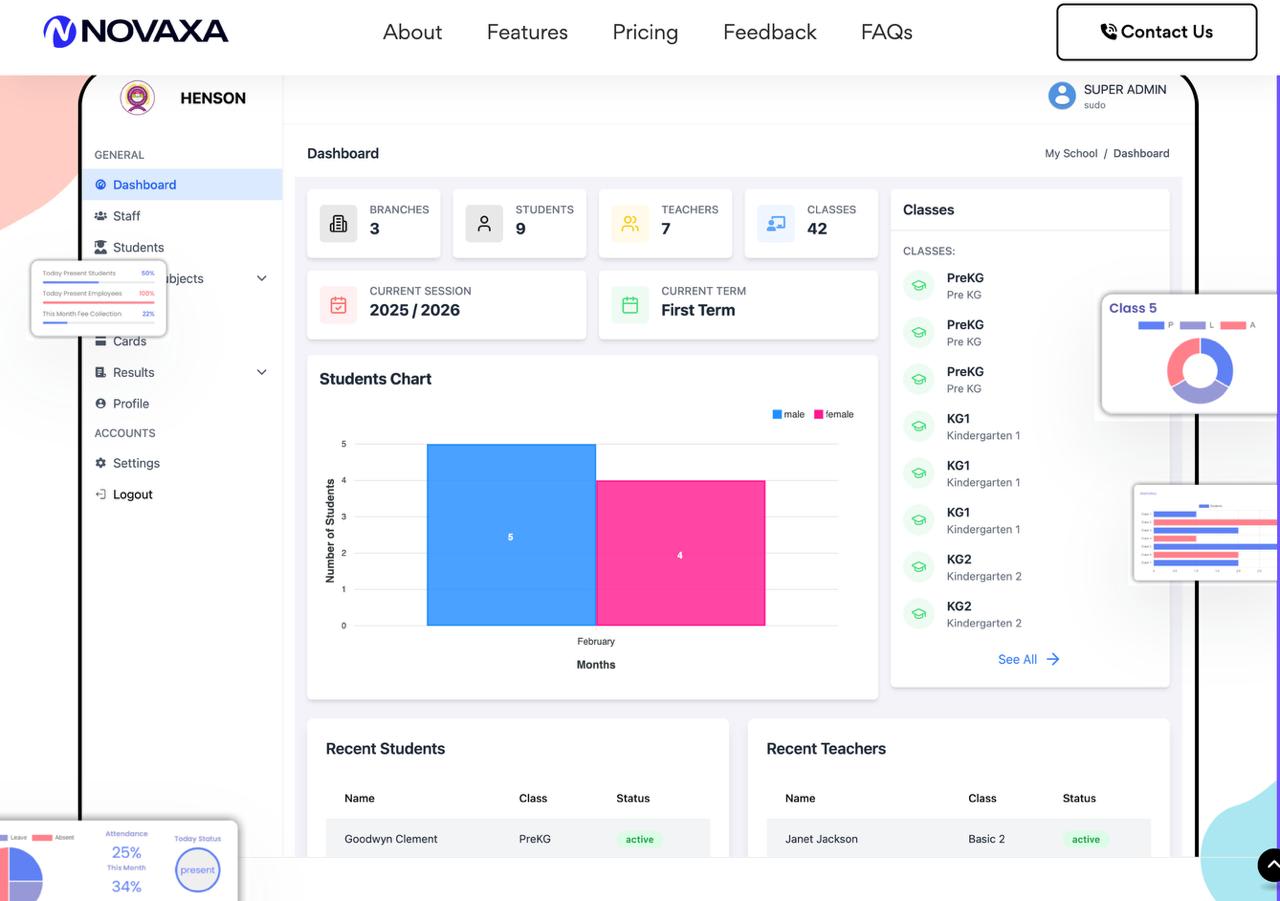Screen dimensions: 1280x901
Task: Click the blue male bar in chart
Action: [x=511, y=535]
